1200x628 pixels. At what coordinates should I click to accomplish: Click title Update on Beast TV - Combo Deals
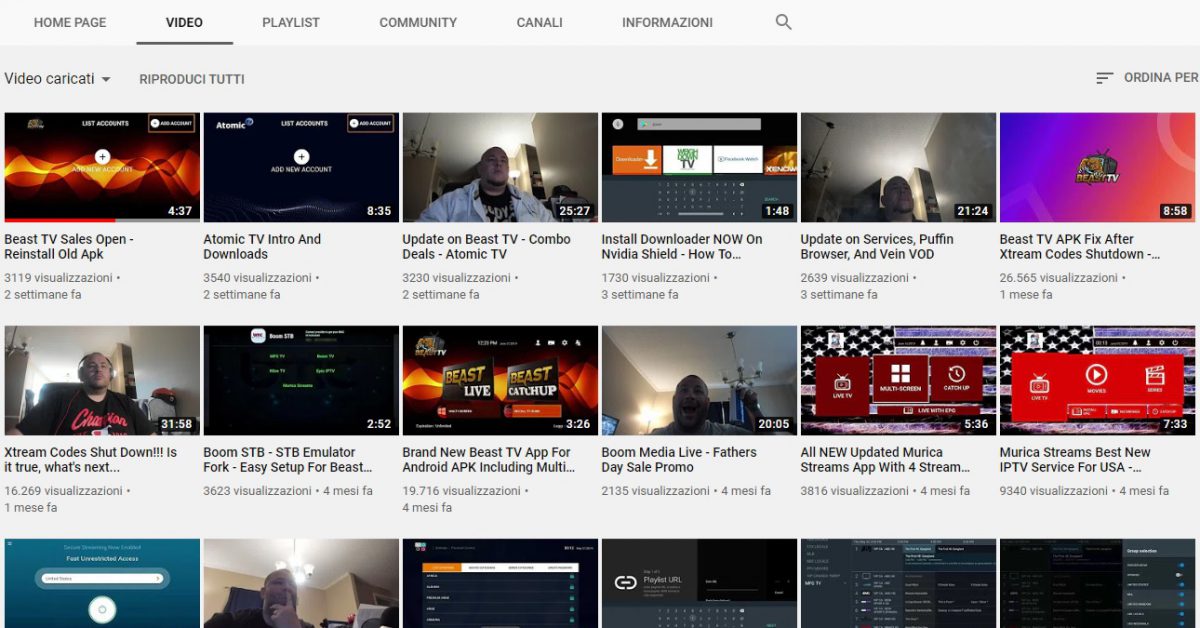(486, 247)
